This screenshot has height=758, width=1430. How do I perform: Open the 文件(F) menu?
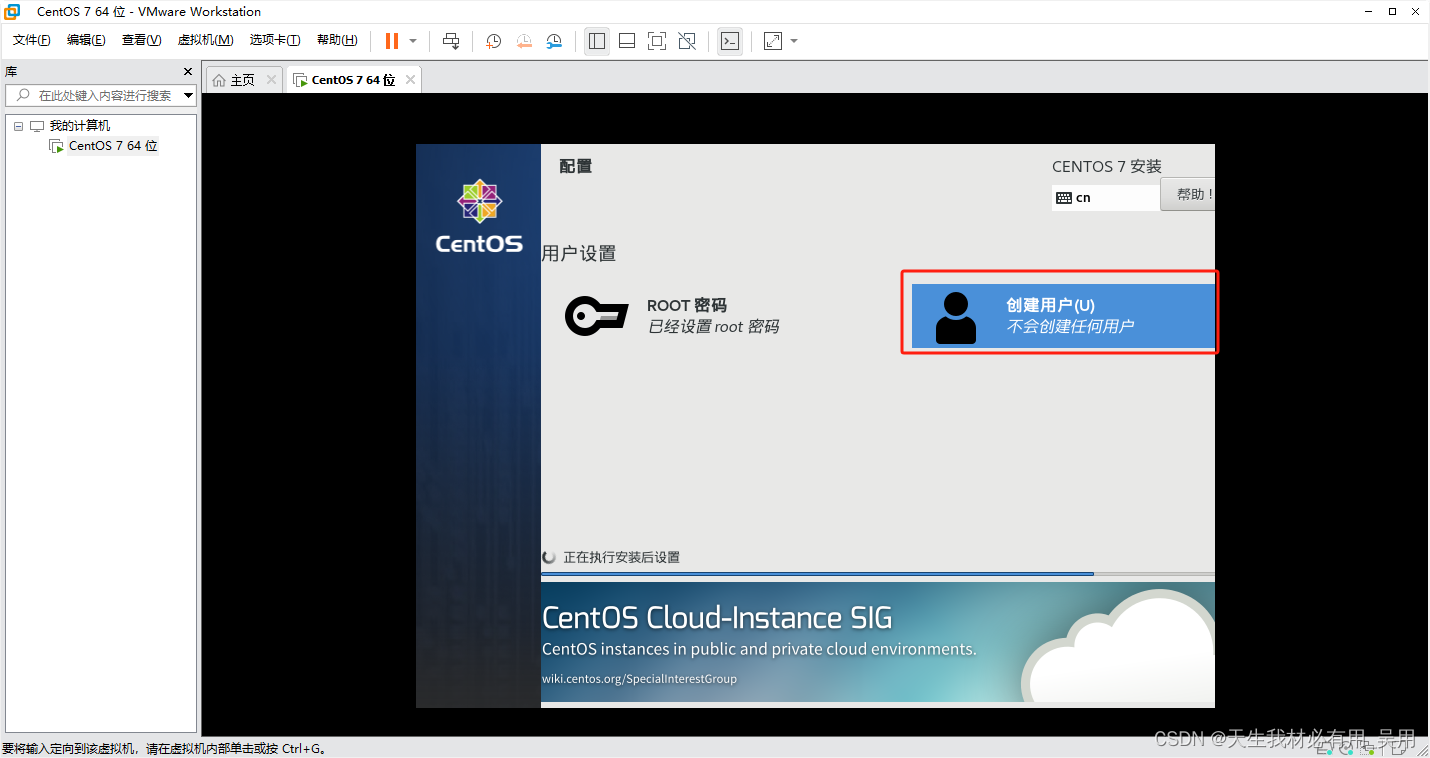click(x=32, y=40)
